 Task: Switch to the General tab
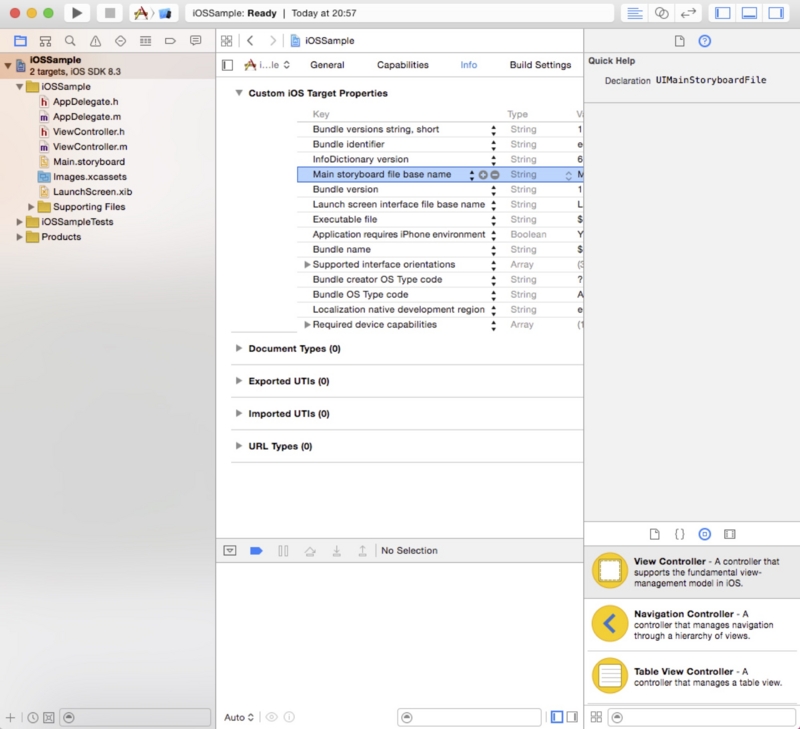[327, 65]
